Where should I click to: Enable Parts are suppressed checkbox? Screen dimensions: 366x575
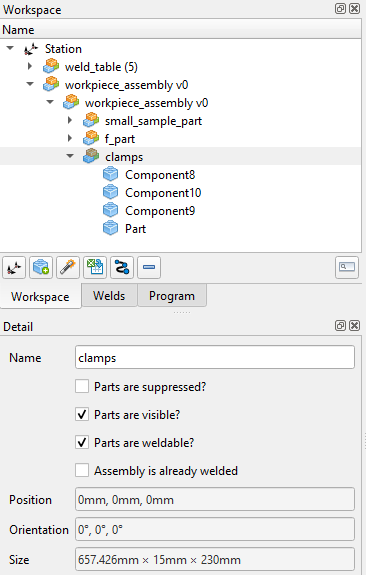82,387
